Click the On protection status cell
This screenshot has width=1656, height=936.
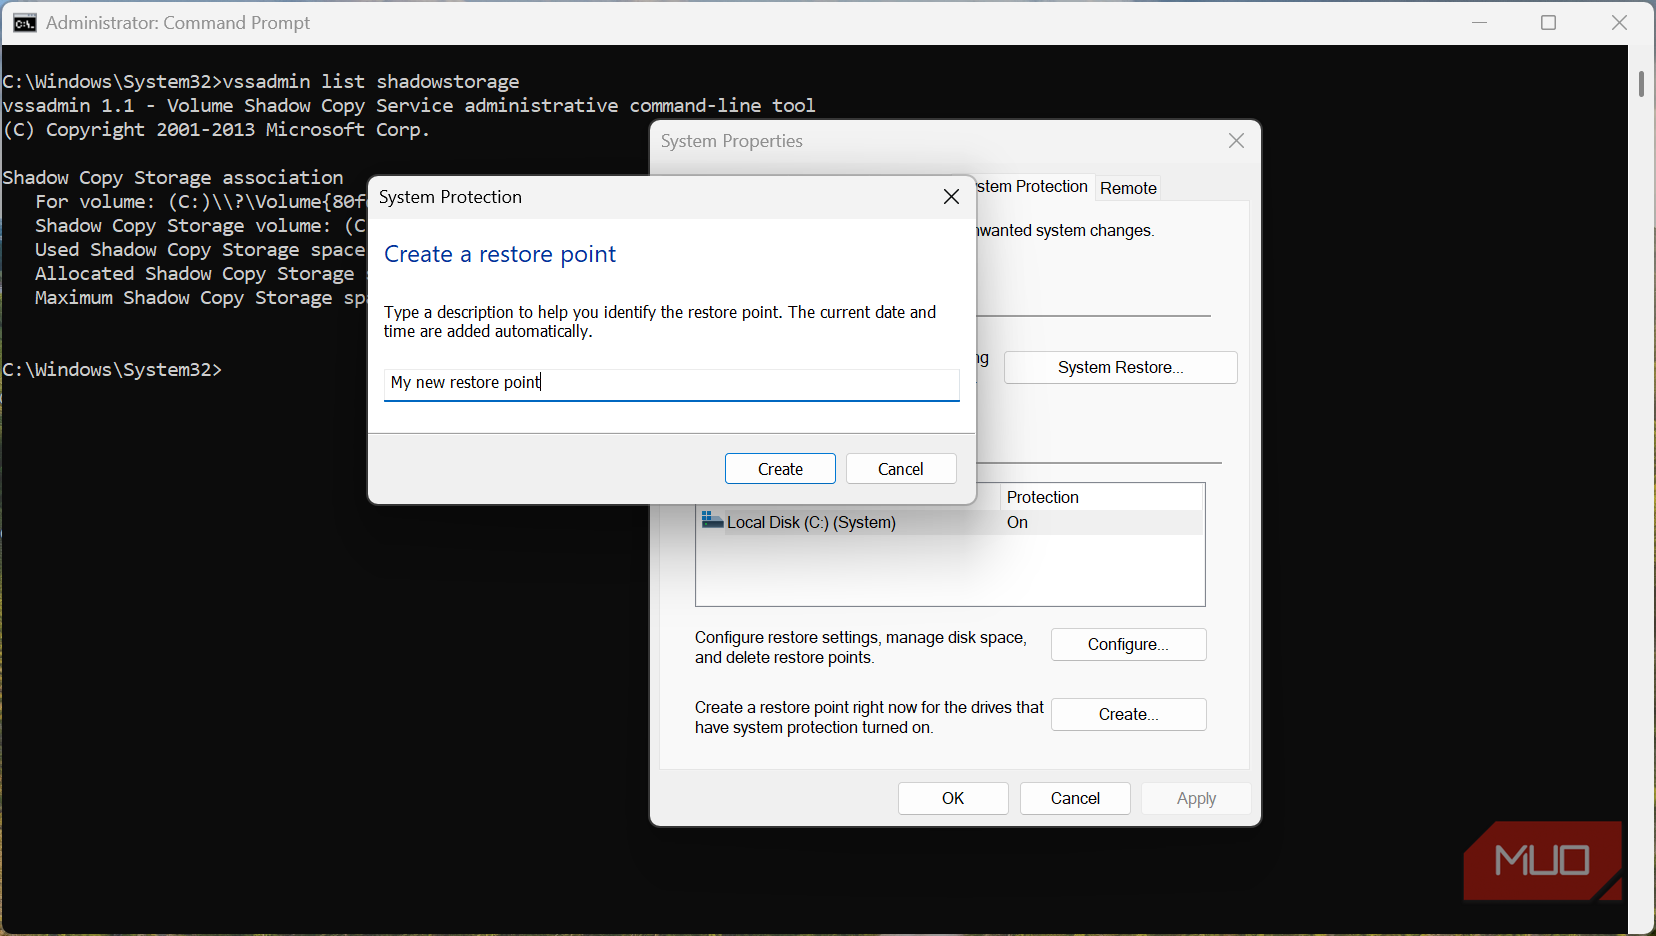click(1017, 522)
